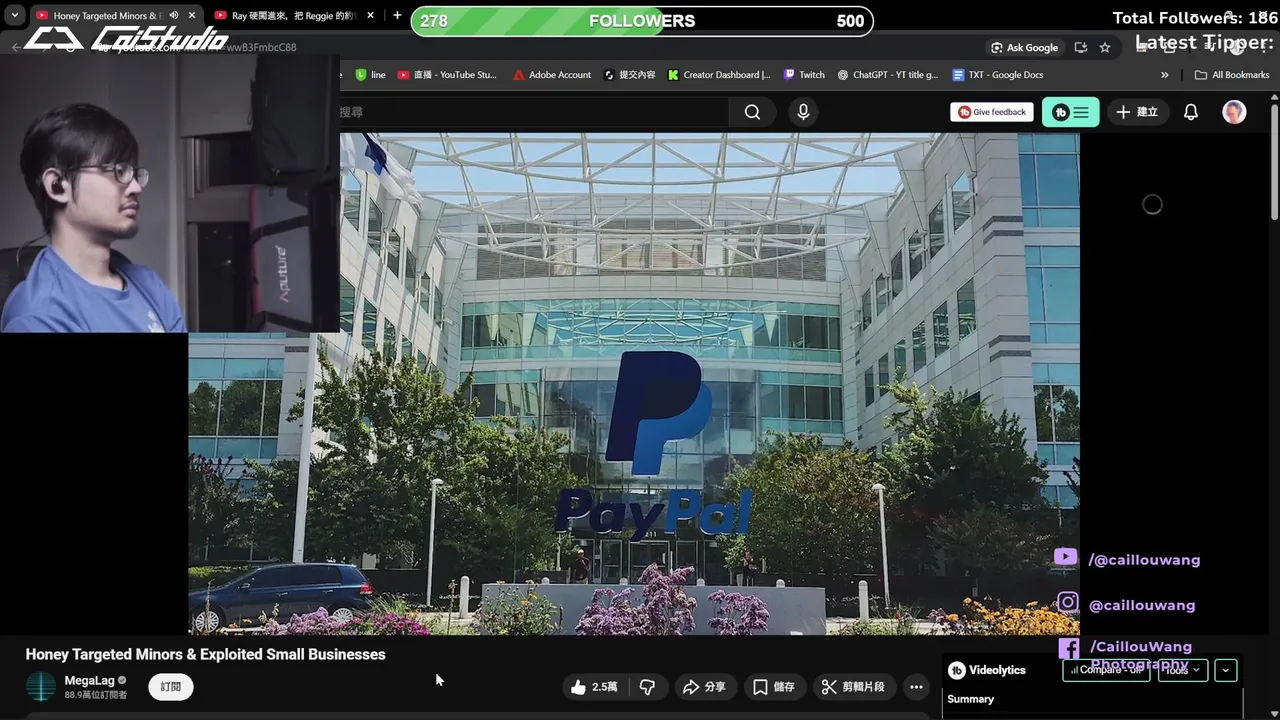The width and height of the screenshot is (1280, 720).
Task: Open the TubeBuddy menu button
Action: click(x=1070, y=112)
